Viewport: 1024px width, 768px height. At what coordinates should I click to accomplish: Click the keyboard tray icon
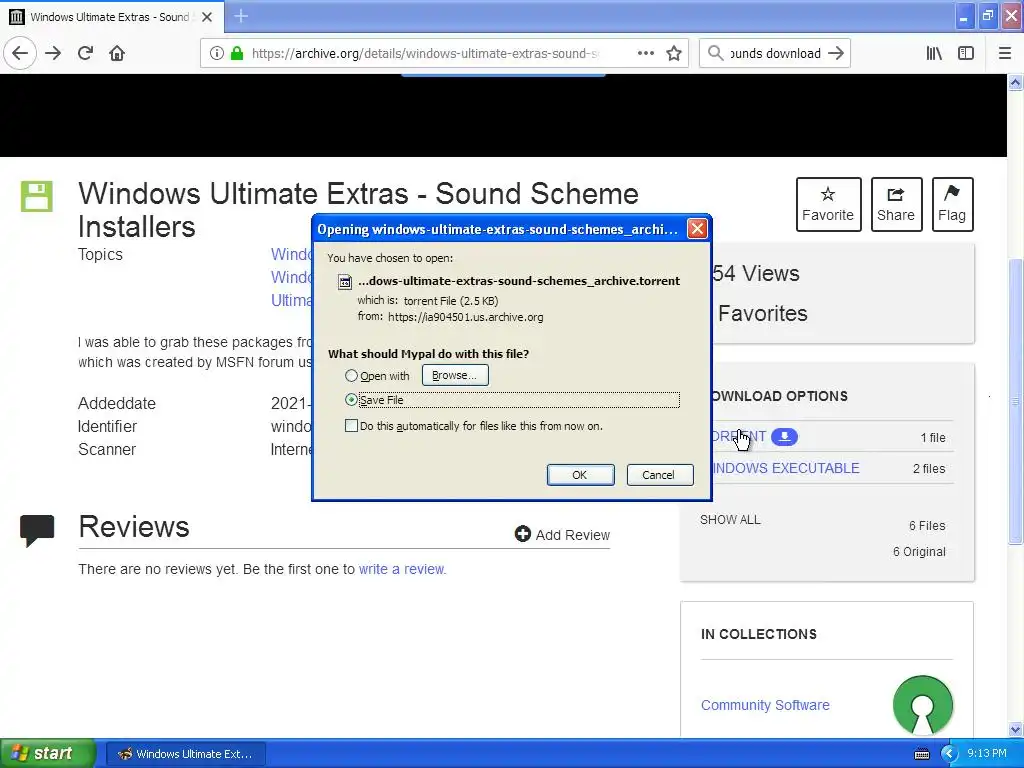921,754
